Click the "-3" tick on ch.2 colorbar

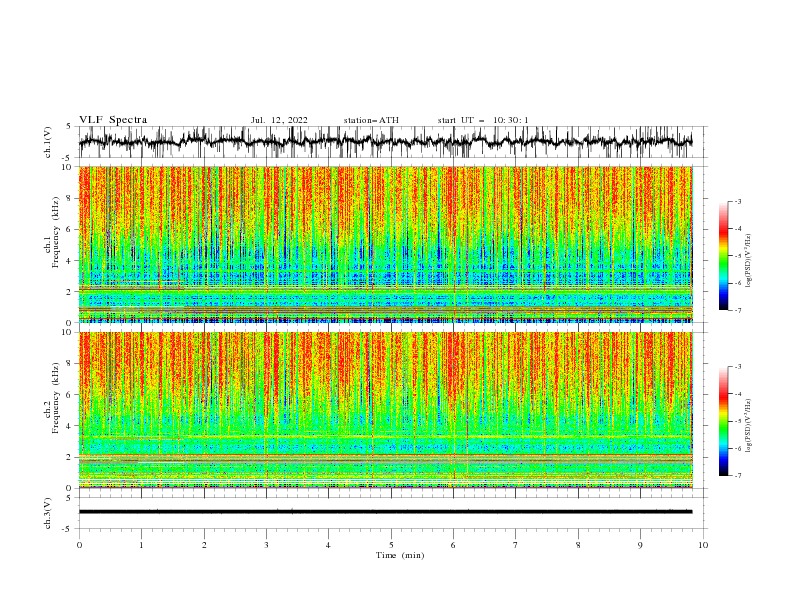click(738, 367)
